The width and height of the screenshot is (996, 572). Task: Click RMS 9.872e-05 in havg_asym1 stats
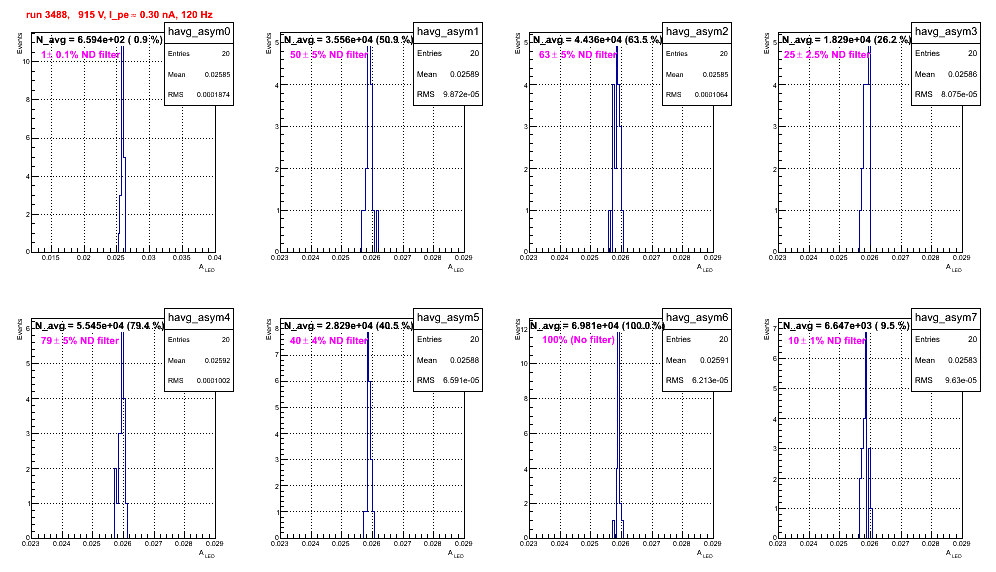(448, 95)
